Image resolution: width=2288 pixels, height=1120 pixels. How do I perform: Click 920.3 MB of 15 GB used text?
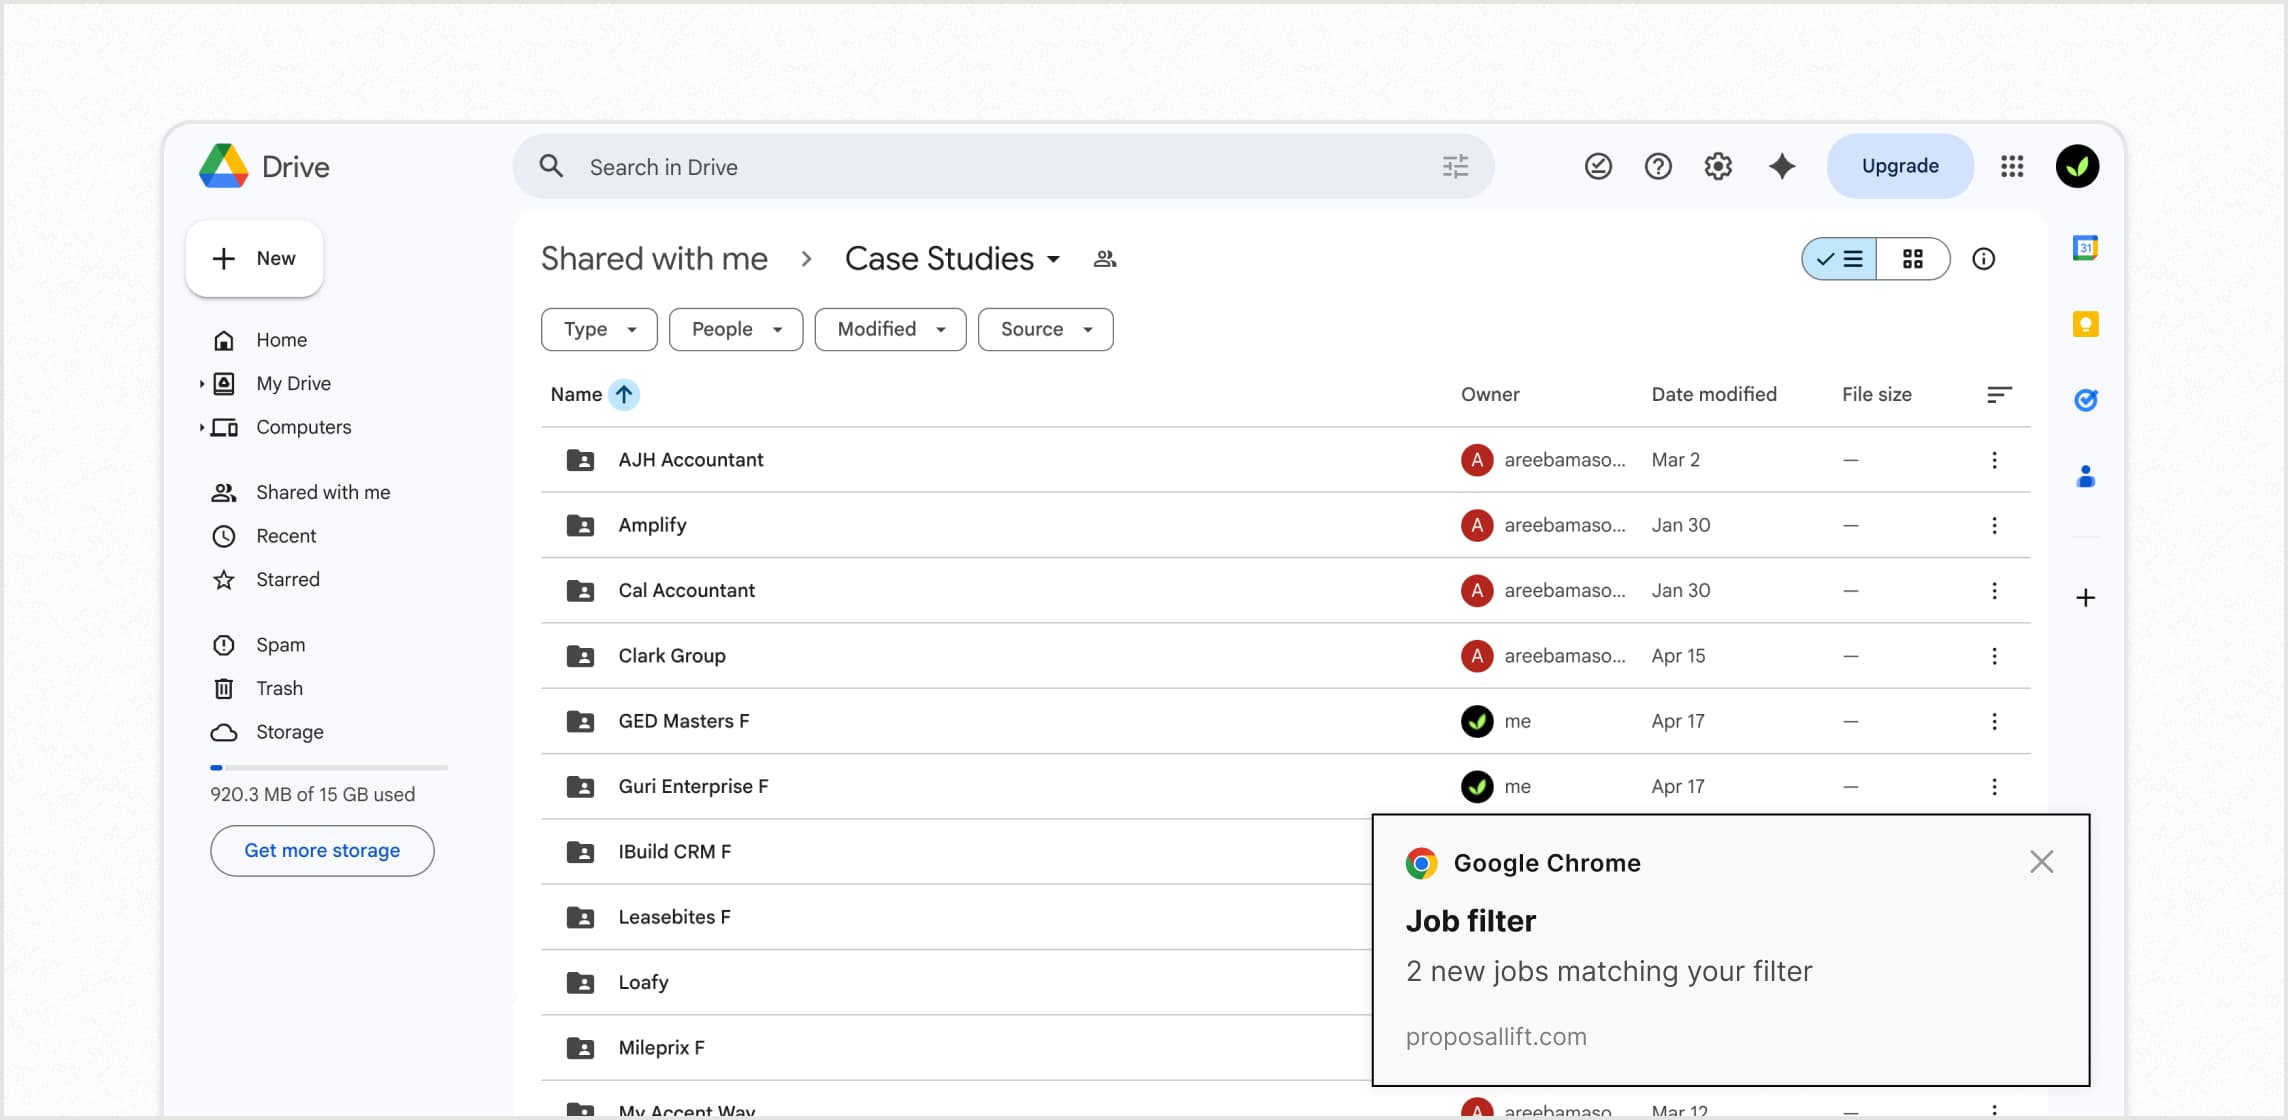pos(312,795)
